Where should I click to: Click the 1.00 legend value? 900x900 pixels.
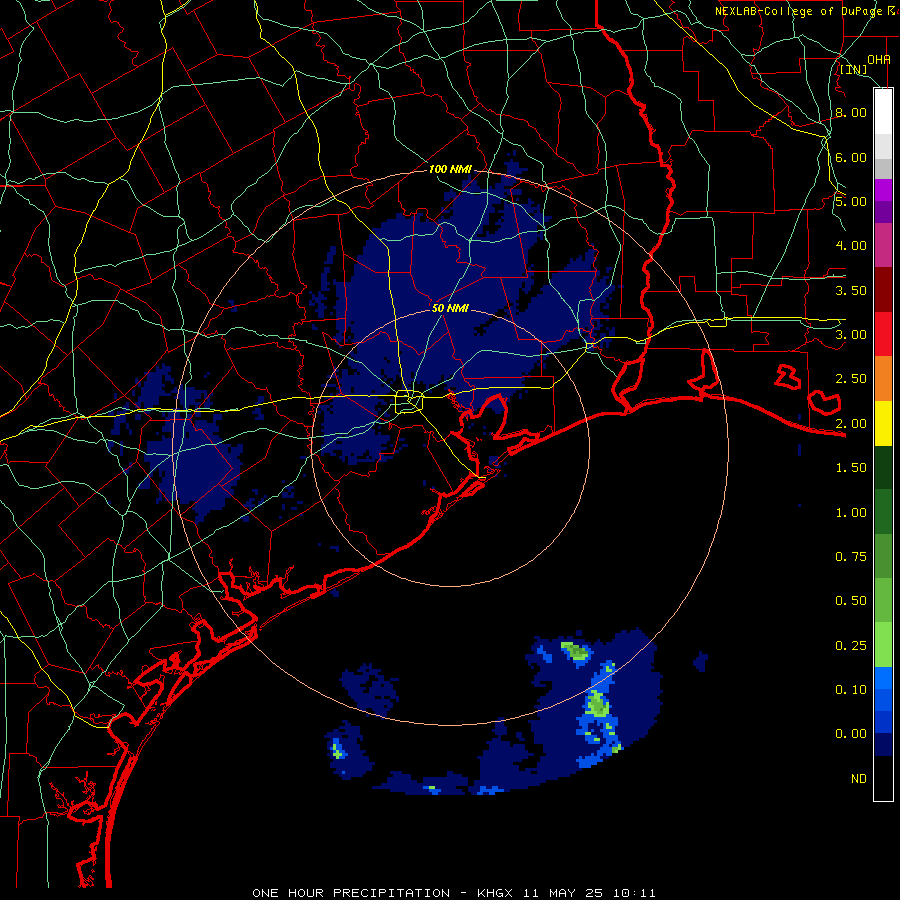coord(851,513)
